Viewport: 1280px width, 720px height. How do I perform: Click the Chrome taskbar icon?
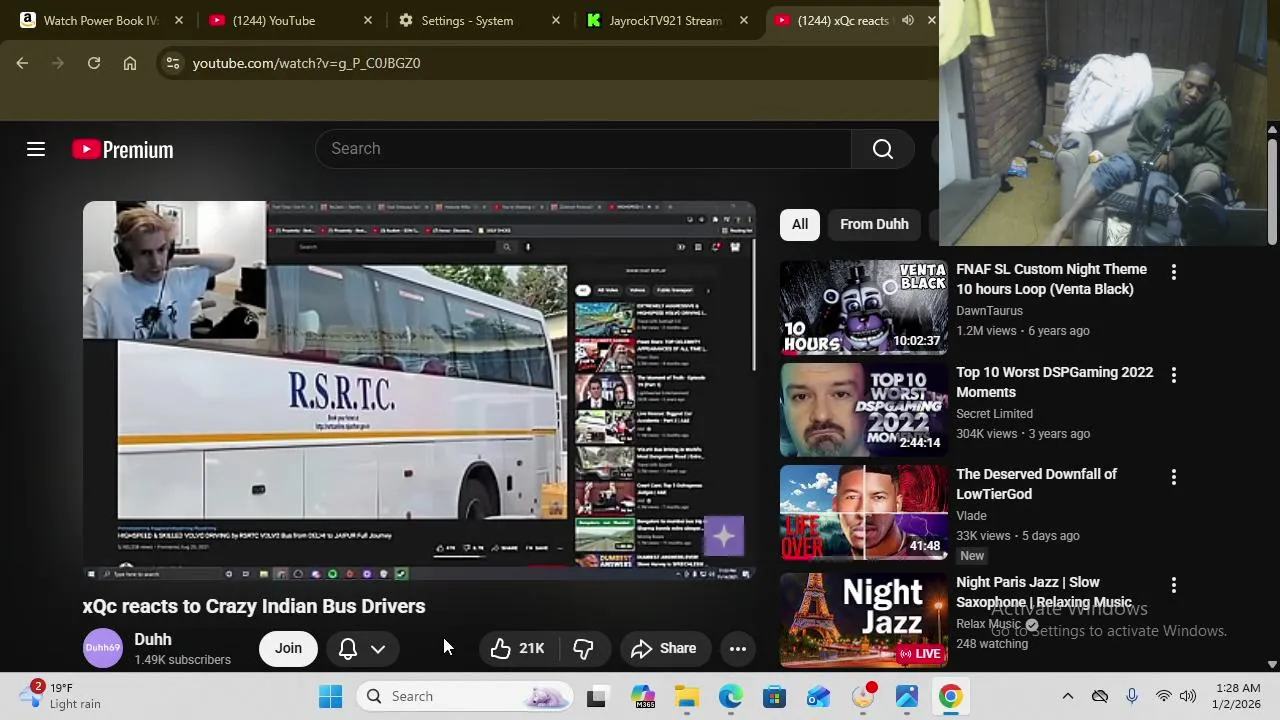pyautogui.click(x=950, y=696)
